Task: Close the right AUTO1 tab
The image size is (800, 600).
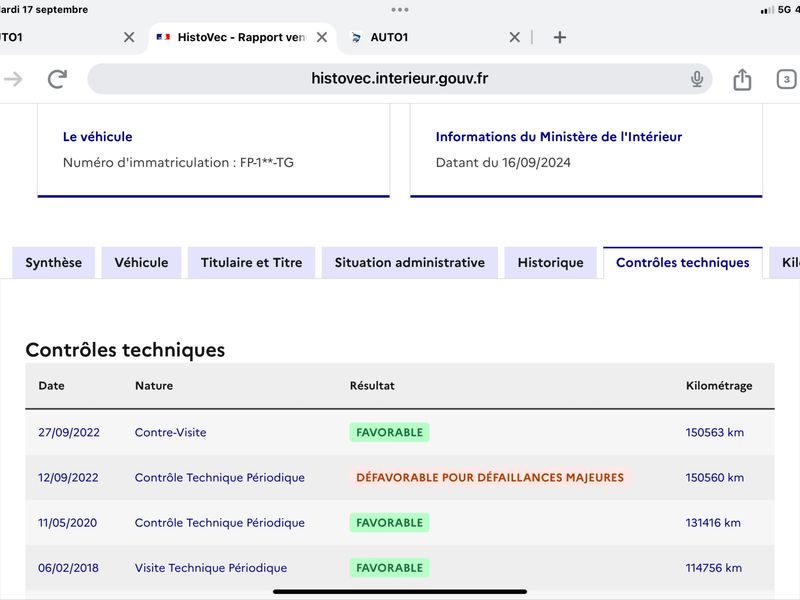Action: tap(515, 37)
